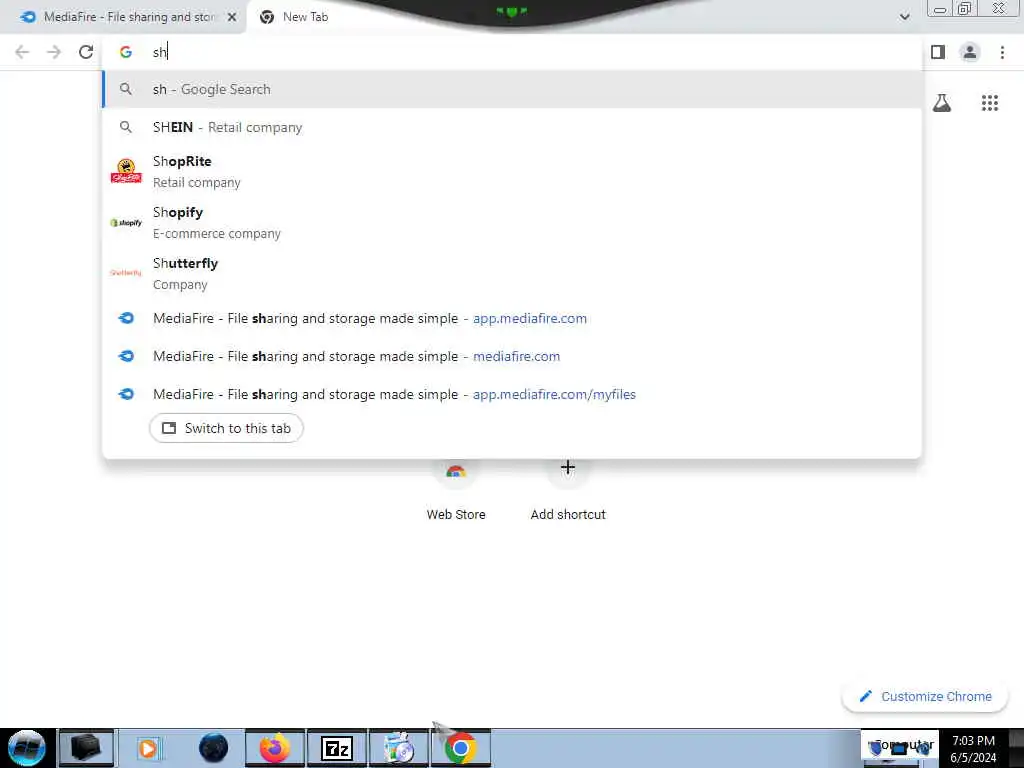The height and width of the screenshot is (768, 1024).
Task: Open the disc installer taskbar icon
Action: pos(399,748)
